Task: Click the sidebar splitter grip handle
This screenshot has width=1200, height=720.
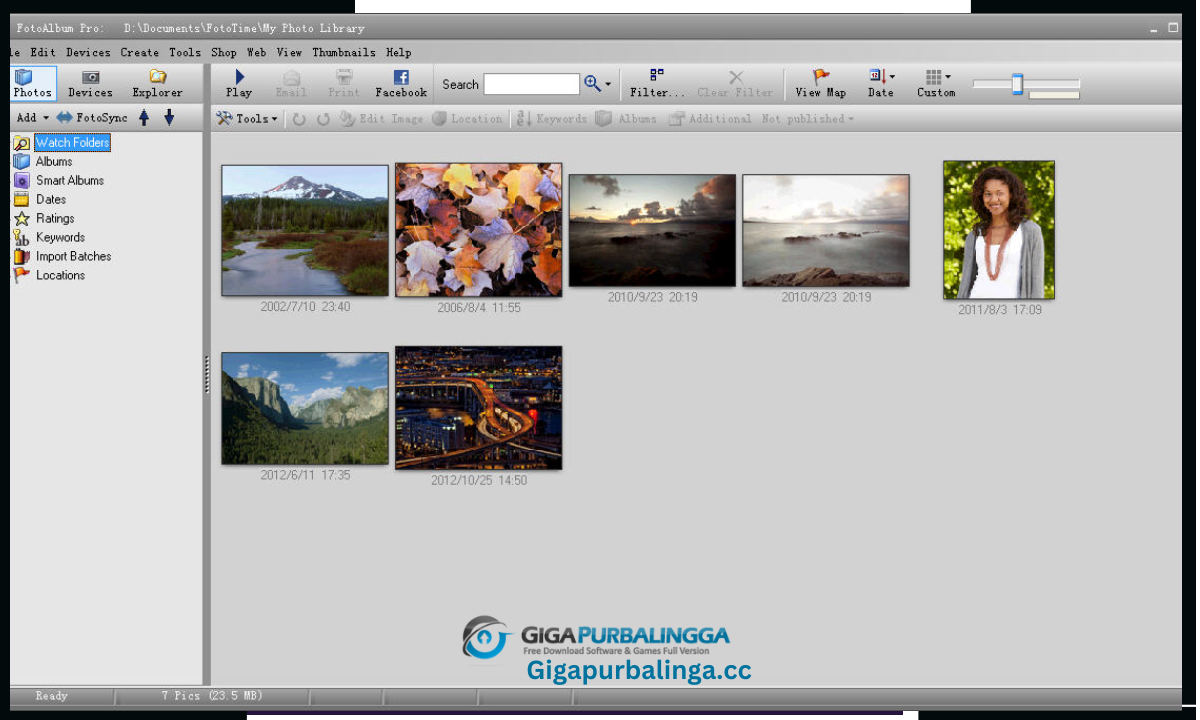Action: pos(207,374)
